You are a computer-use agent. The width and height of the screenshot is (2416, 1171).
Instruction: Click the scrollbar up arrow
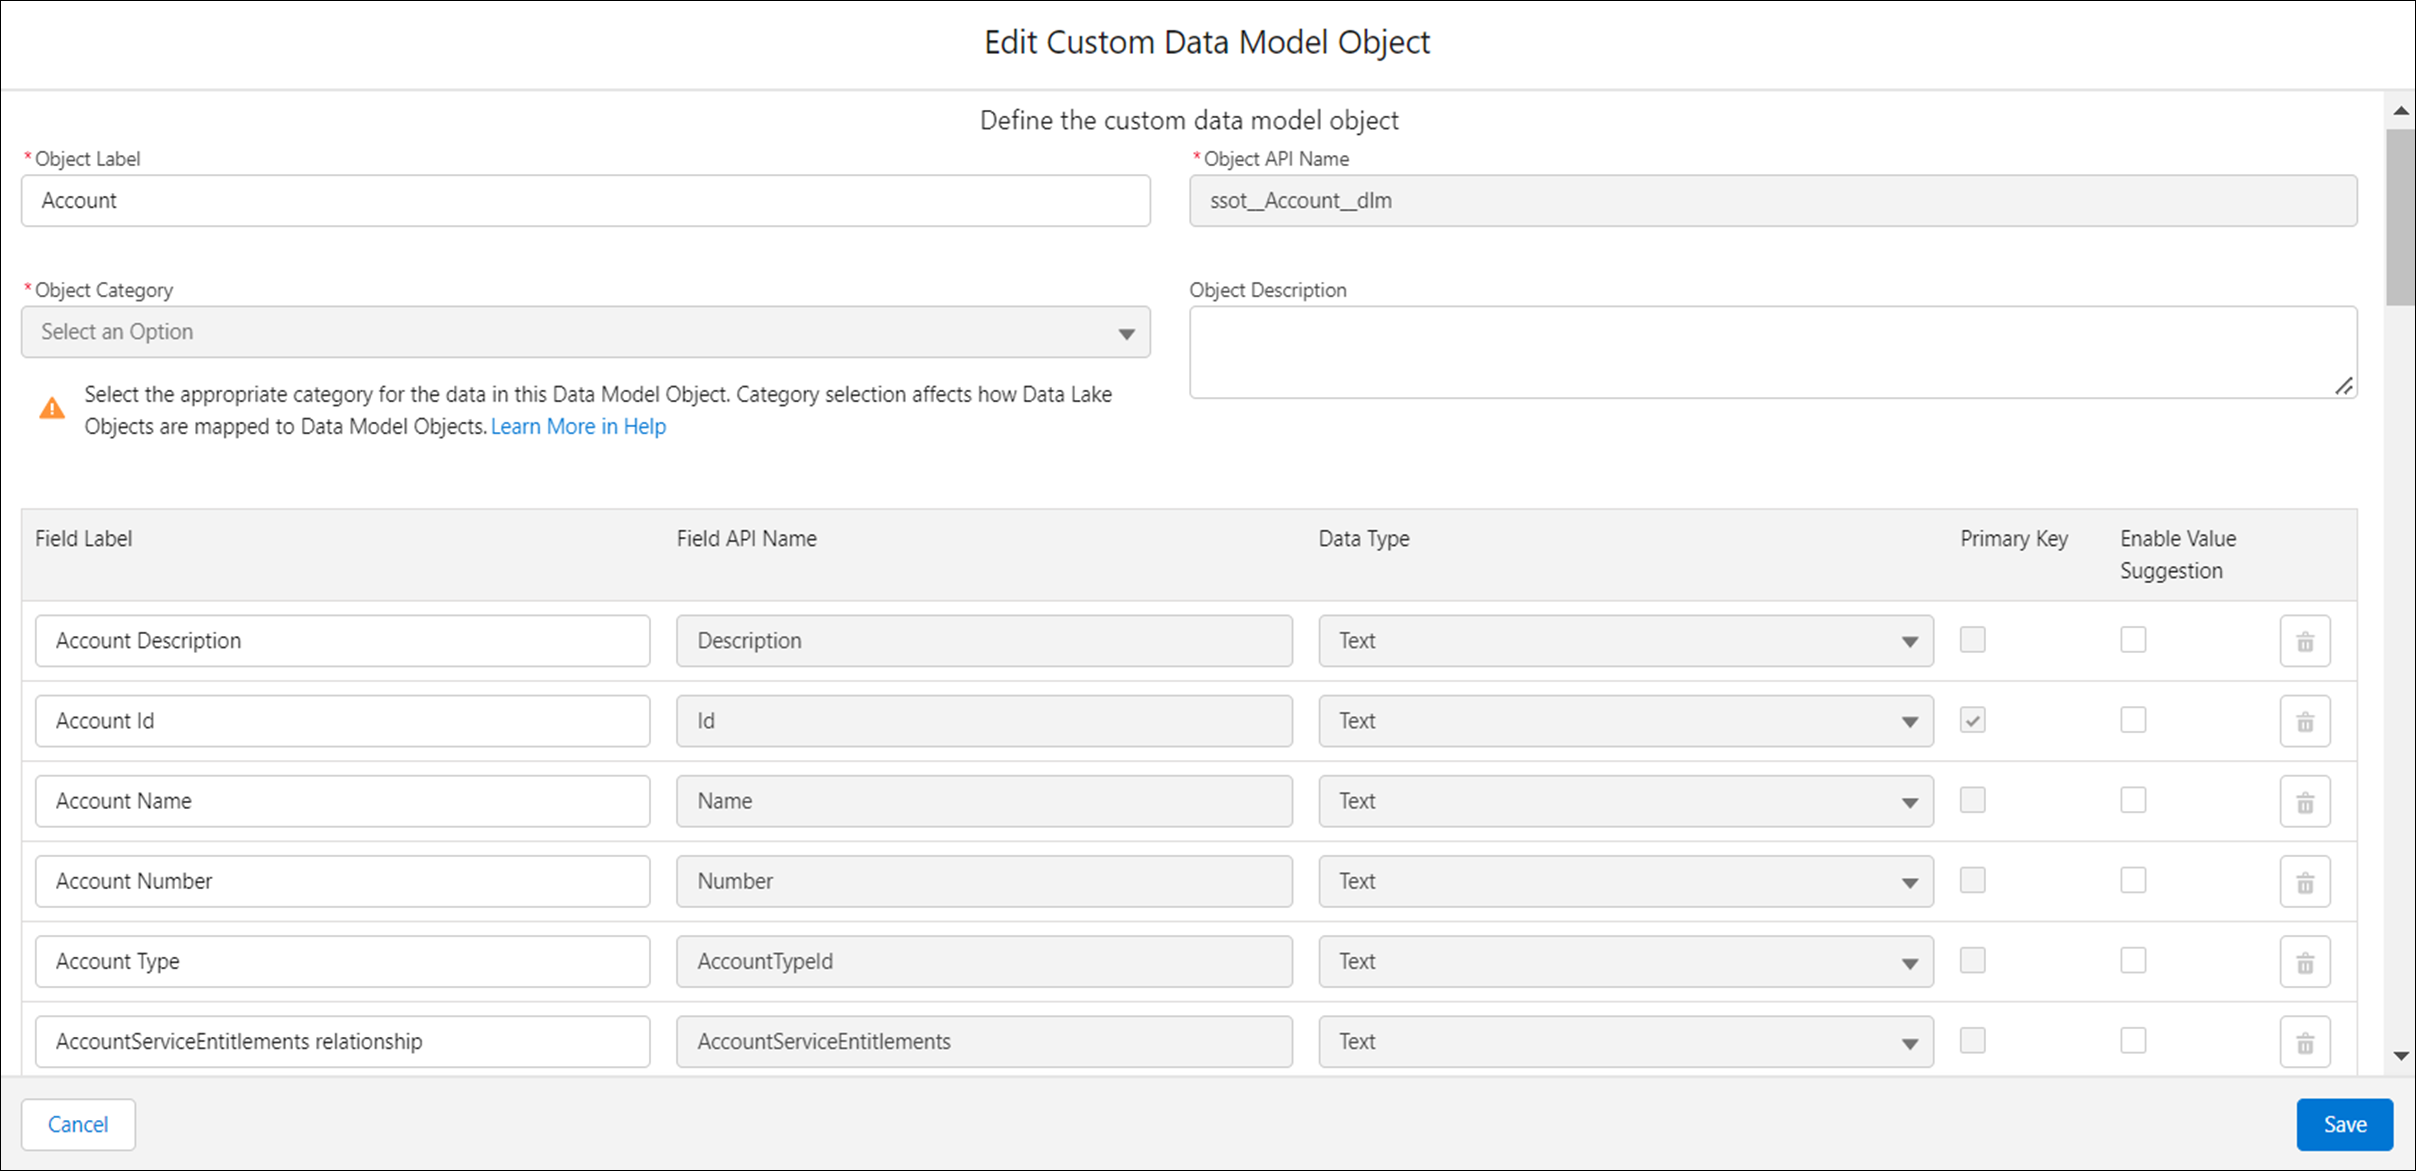(x=2401, y=111)
